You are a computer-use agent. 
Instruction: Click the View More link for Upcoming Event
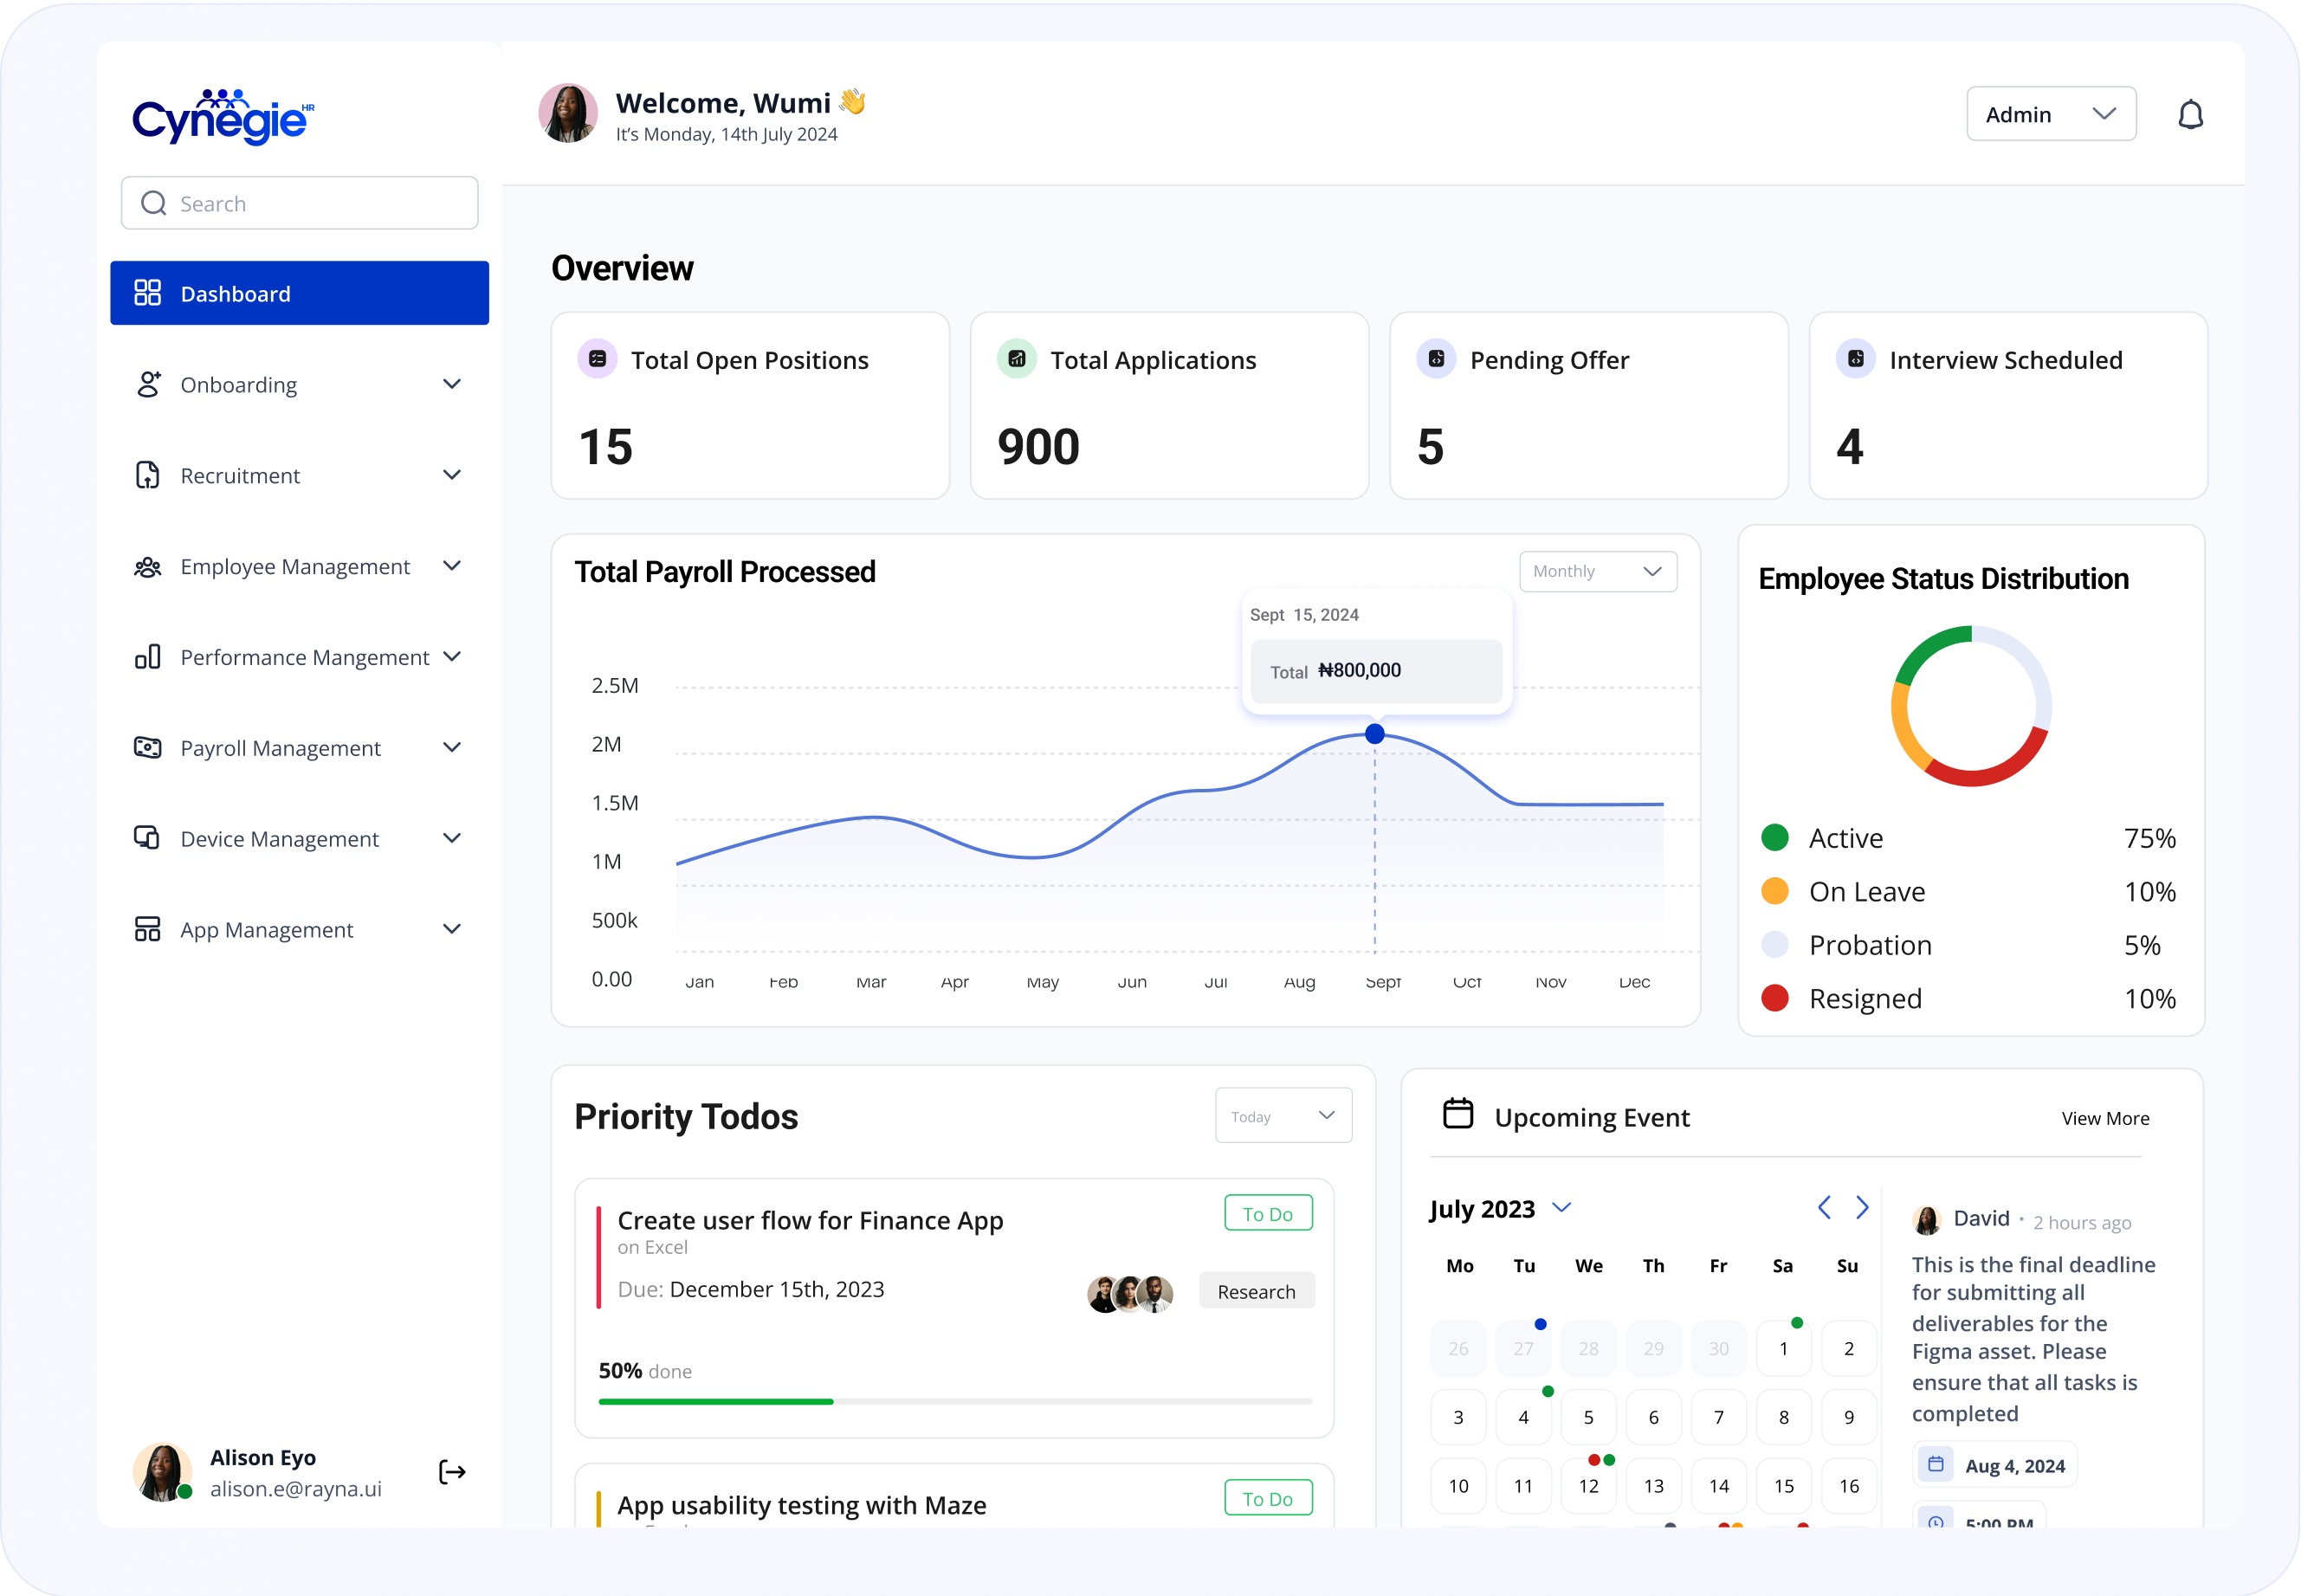click(x=2105, y=1118)
